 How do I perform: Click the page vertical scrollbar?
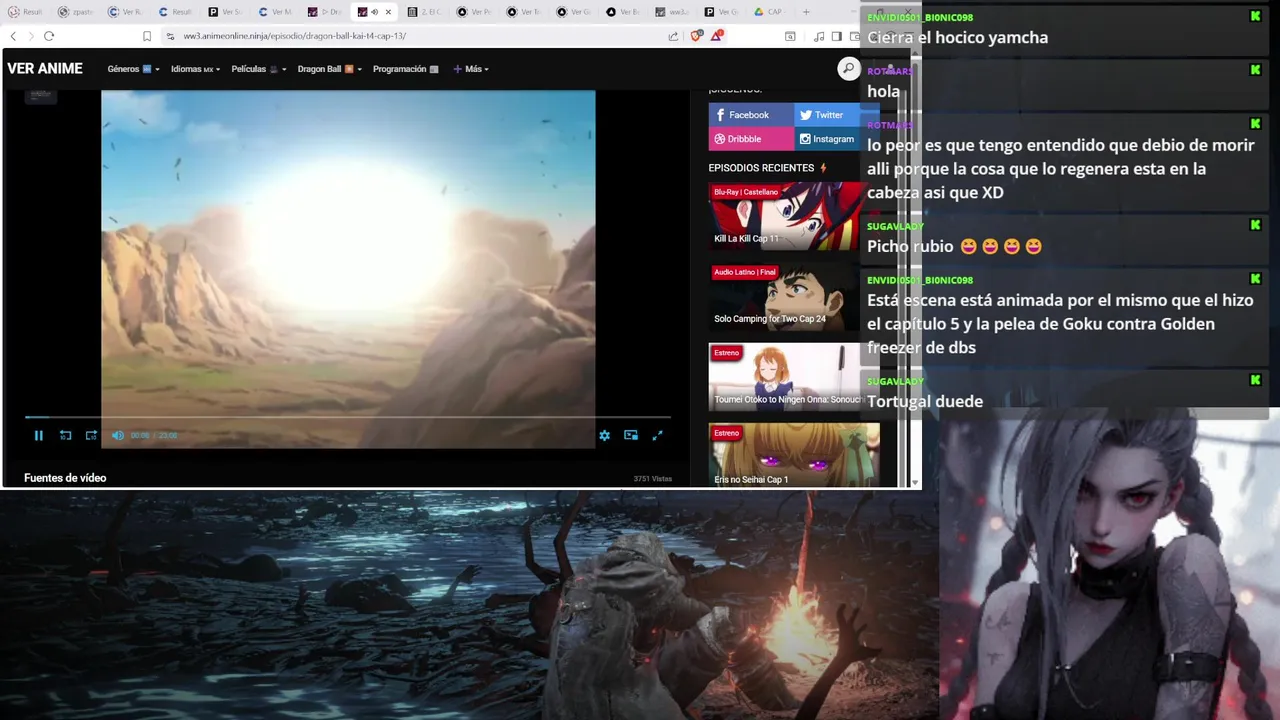pyautogui.click(x=915, y=268)
